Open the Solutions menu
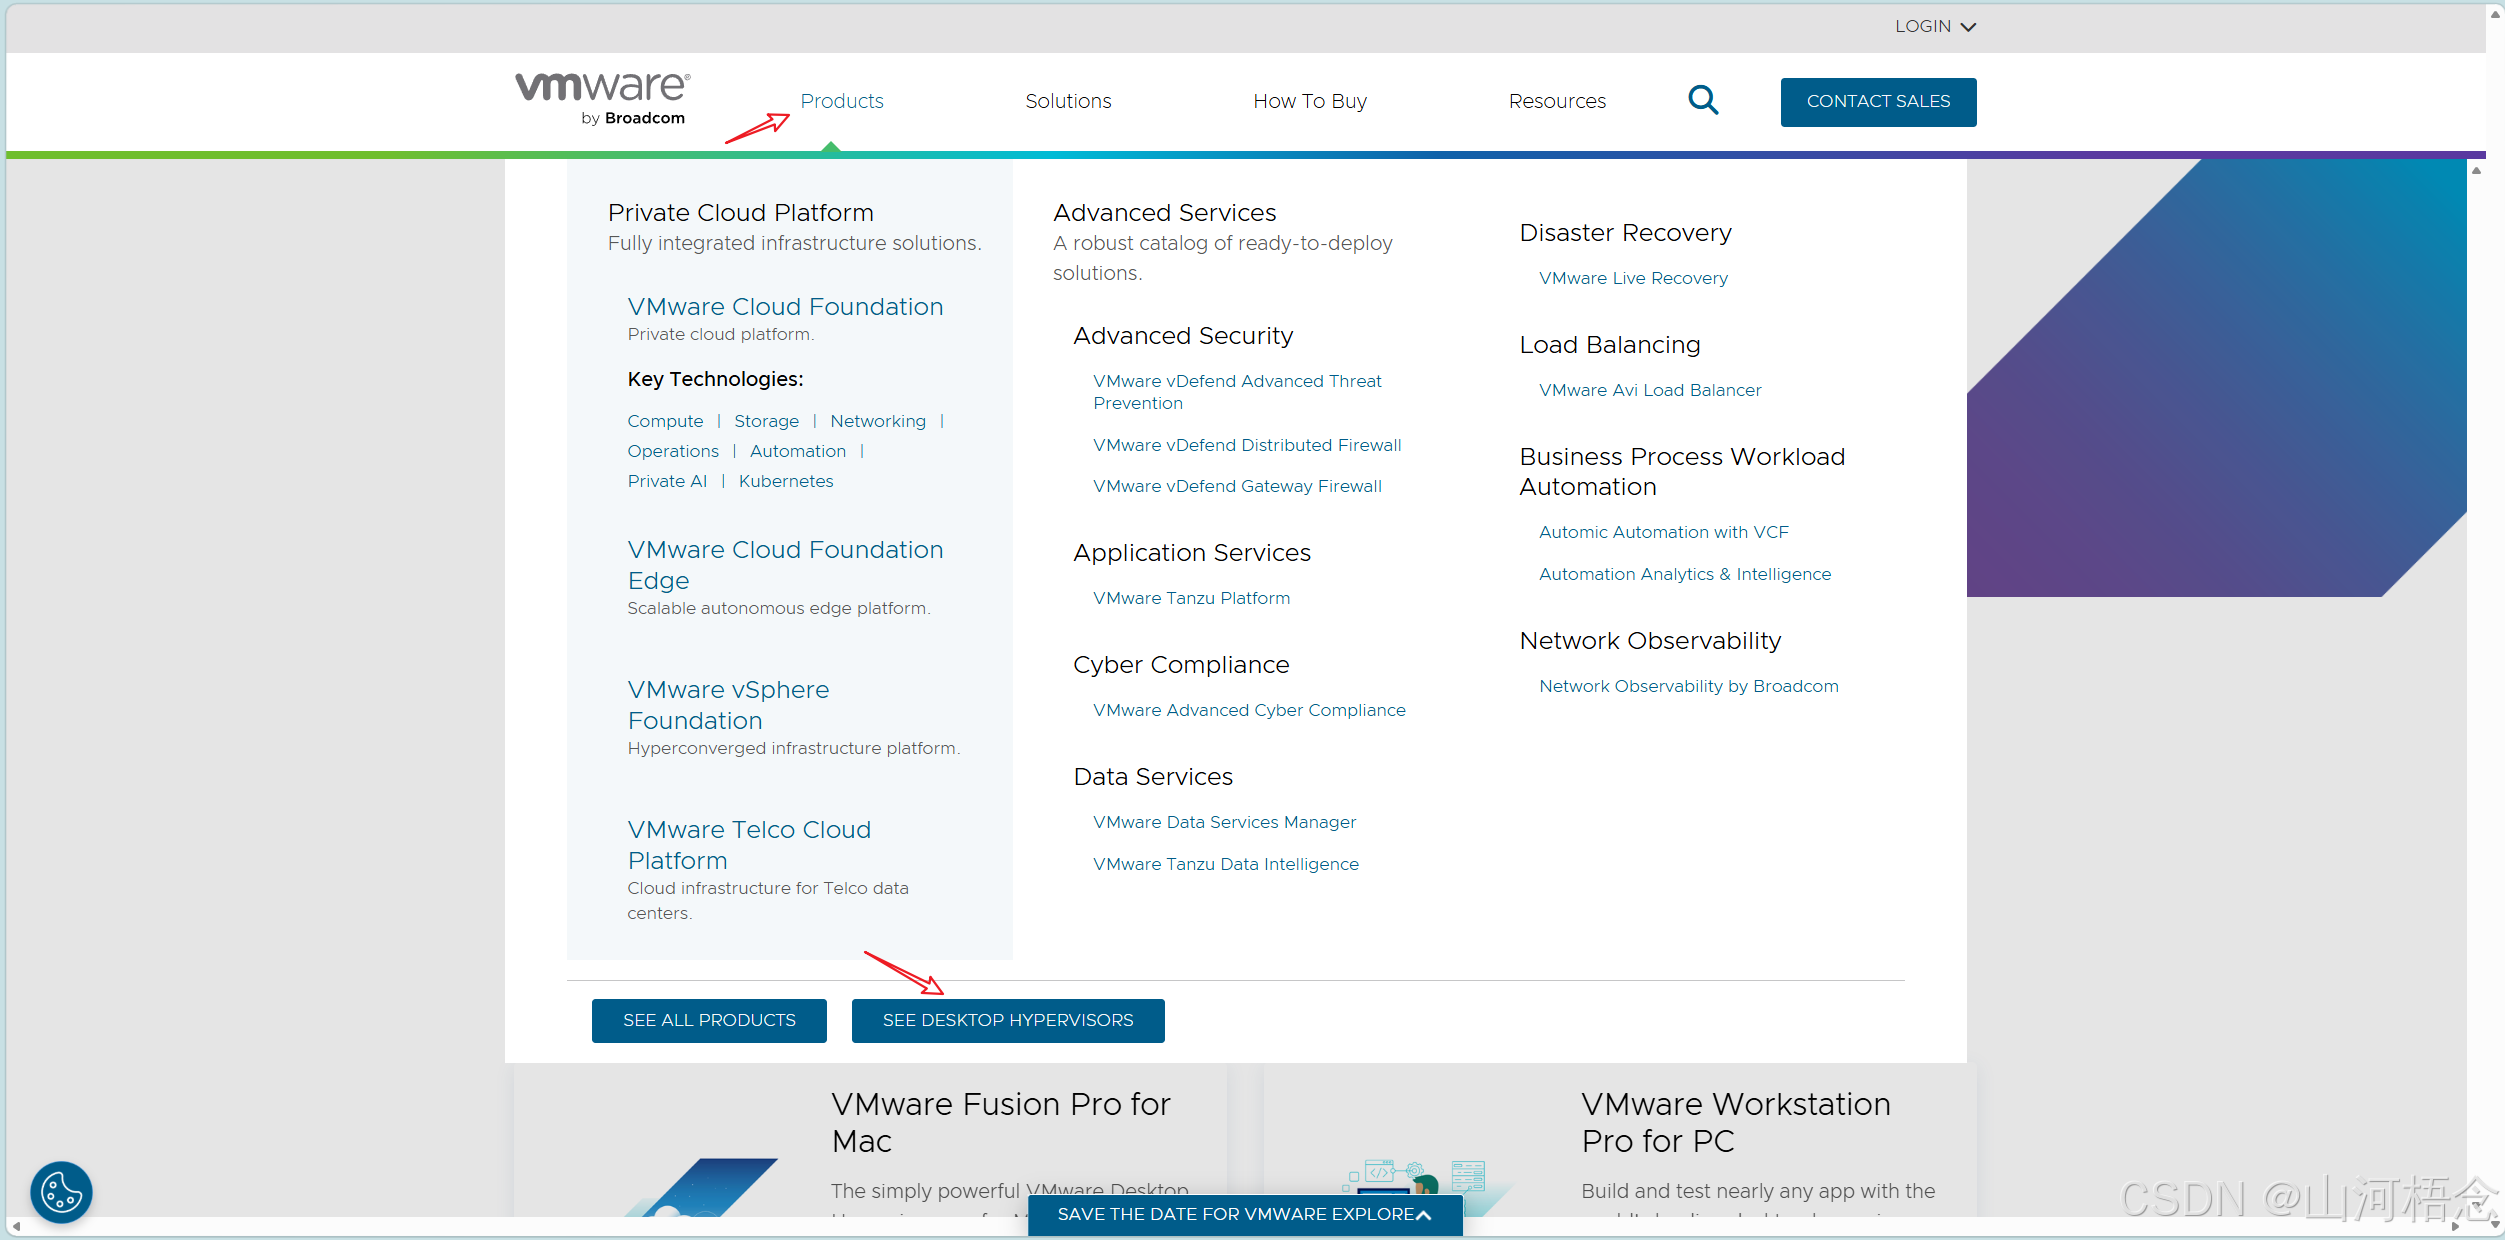 [x=1068, y=101]
